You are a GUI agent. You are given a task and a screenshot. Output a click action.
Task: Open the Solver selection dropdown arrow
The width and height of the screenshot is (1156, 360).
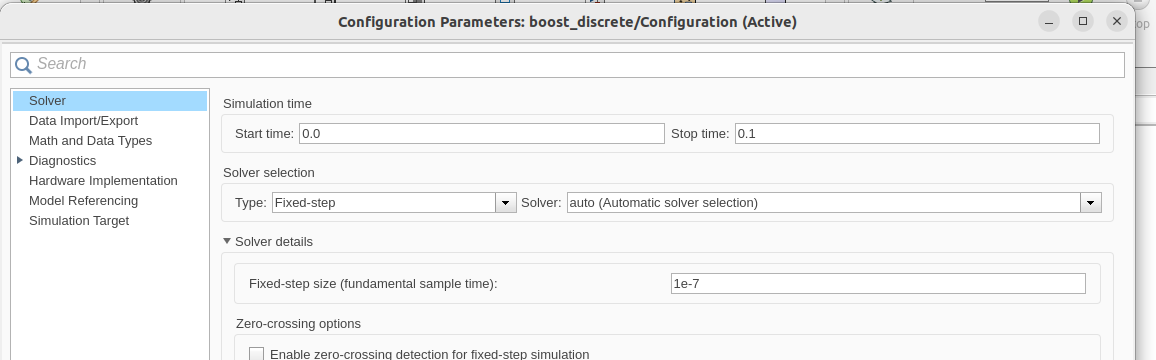pyautogui.click(x=1091, y=203)
